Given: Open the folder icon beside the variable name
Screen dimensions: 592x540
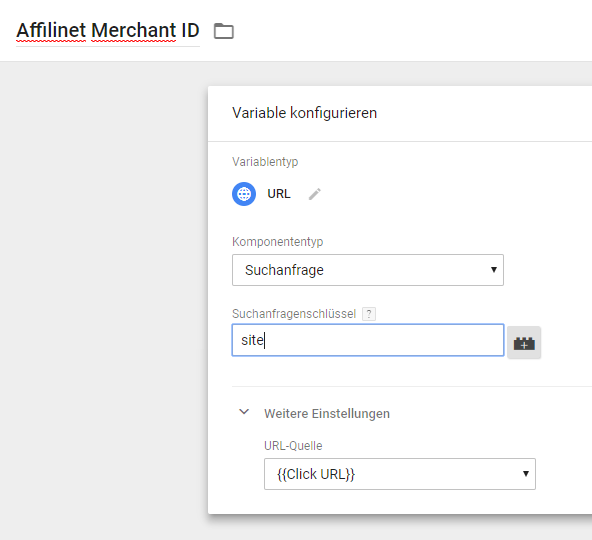Looking at the screenshot, I should [224, 31].
